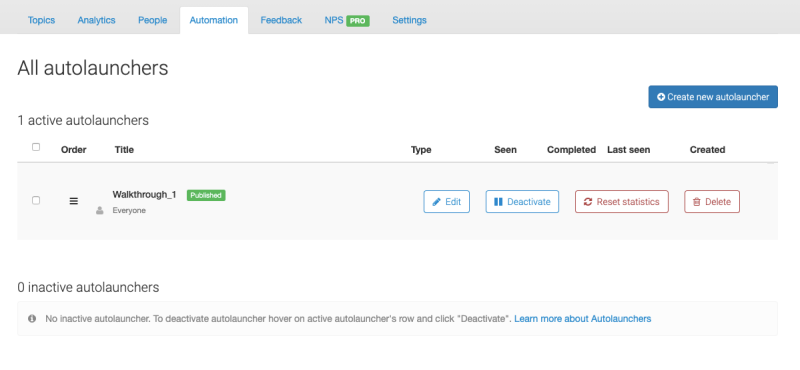Click the Last seen column header
This screenshot has width=800, height=370.
point(629,150)
